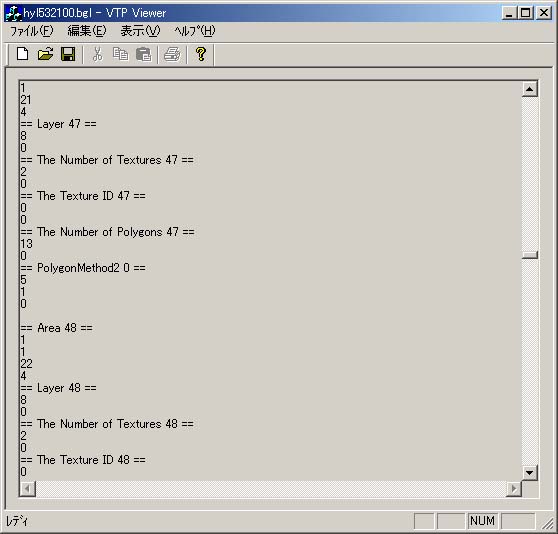
Task: Click the 'Area 48' line in text
Action: point(56,328)
